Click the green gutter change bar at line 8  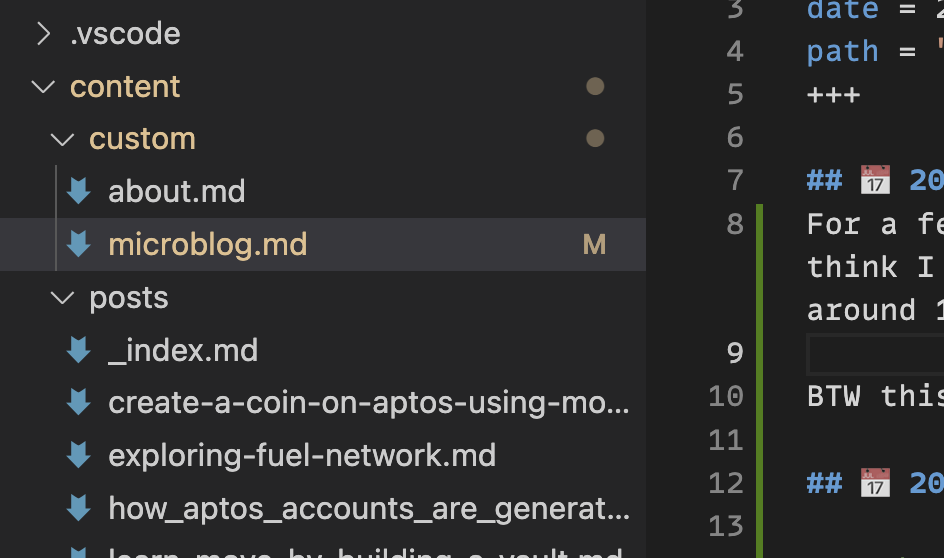tap(760, 267)
